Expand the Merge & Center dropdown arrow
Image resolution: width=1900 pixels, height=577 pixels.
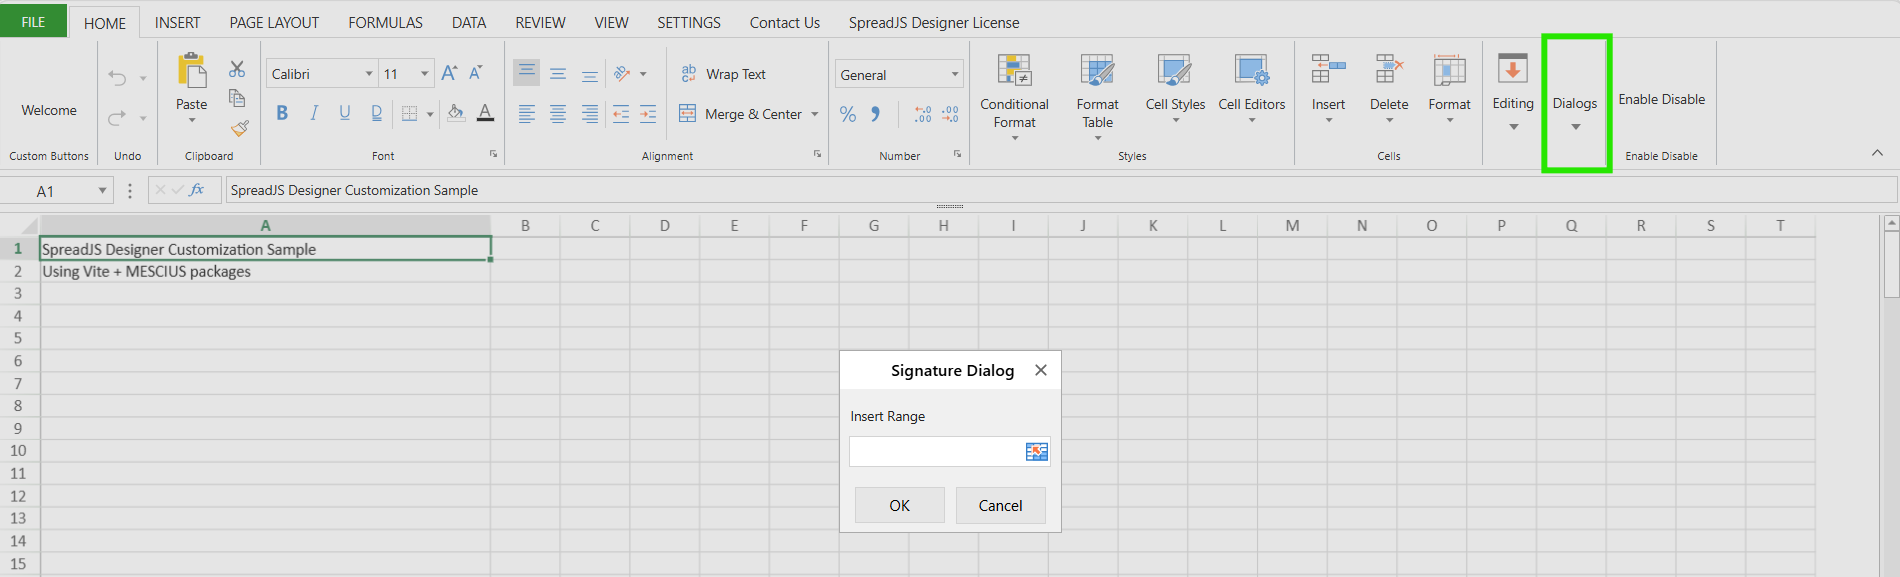pos(815,114)
